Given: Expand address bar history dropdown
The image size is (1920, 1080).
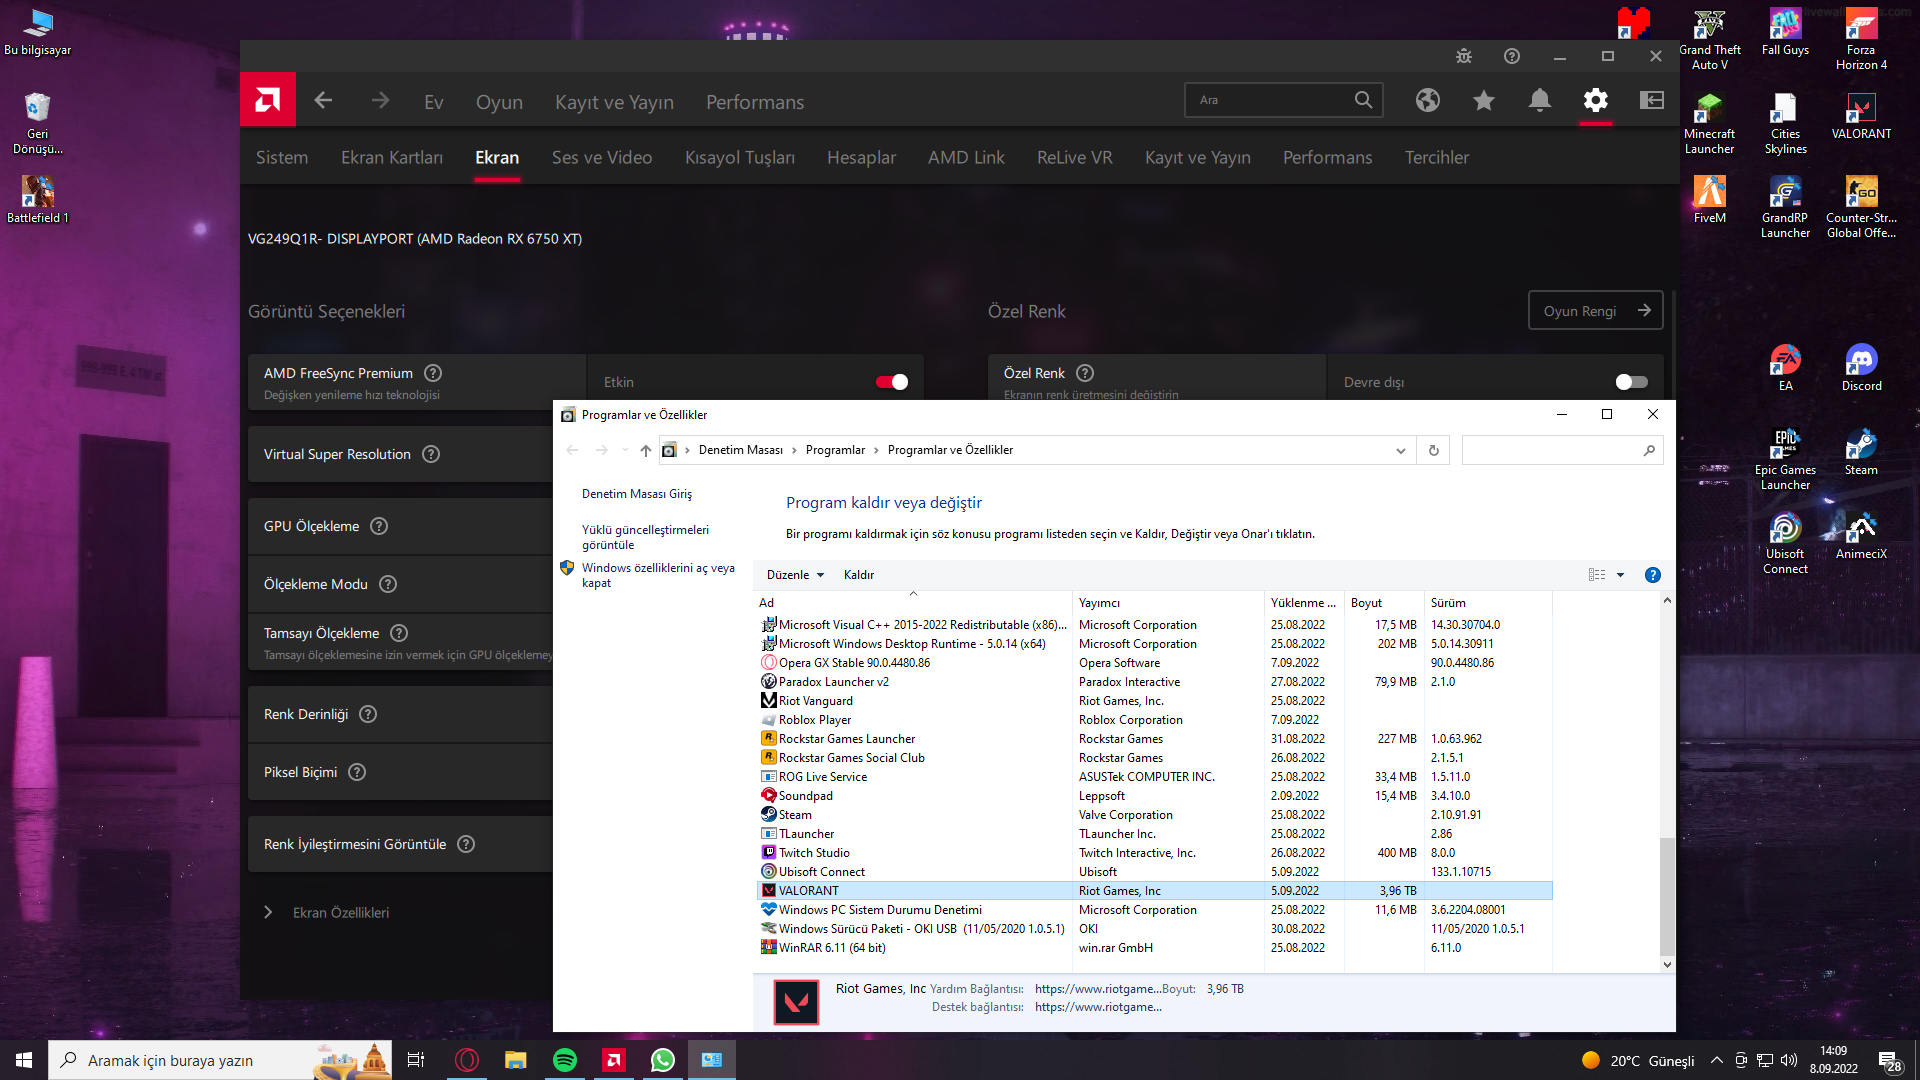Looking at the screenshot, I should click(1401, 450).
